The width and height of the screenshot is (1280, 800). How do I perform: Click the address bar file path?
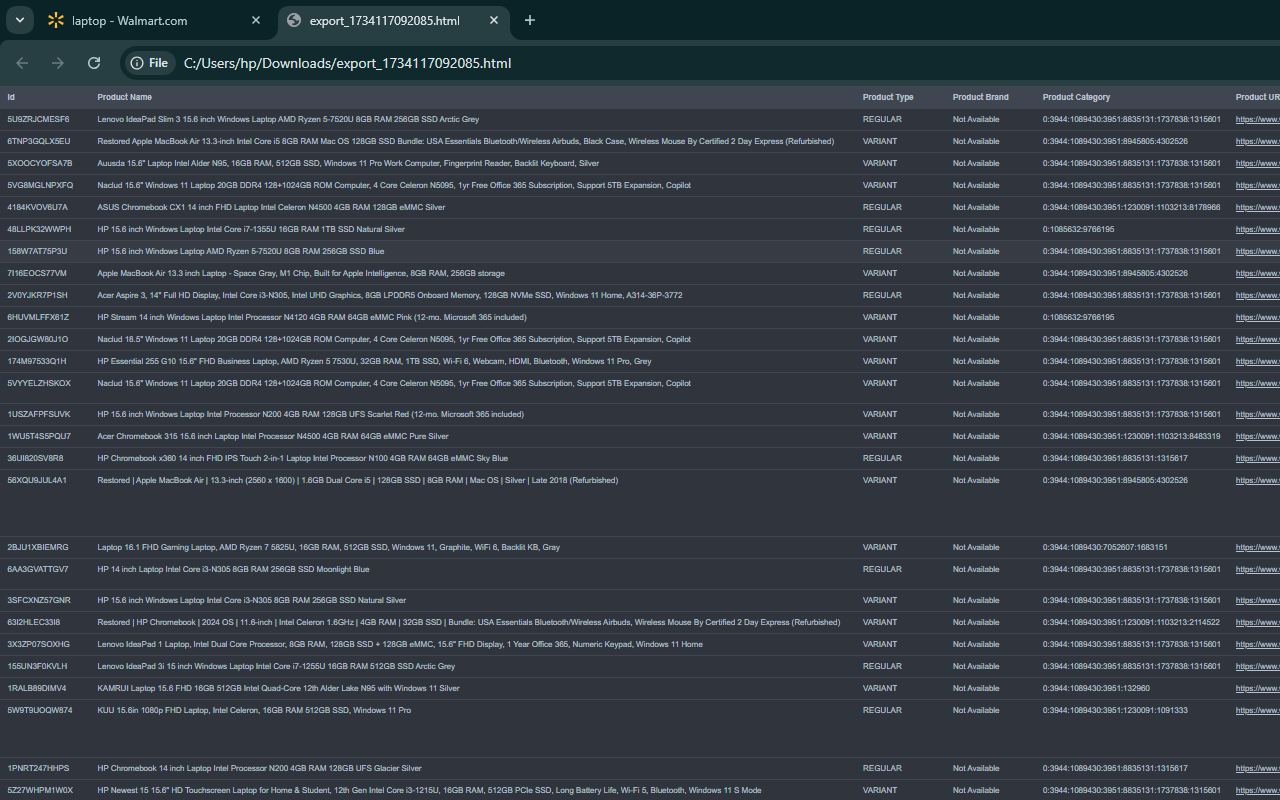tap(347, 63)
